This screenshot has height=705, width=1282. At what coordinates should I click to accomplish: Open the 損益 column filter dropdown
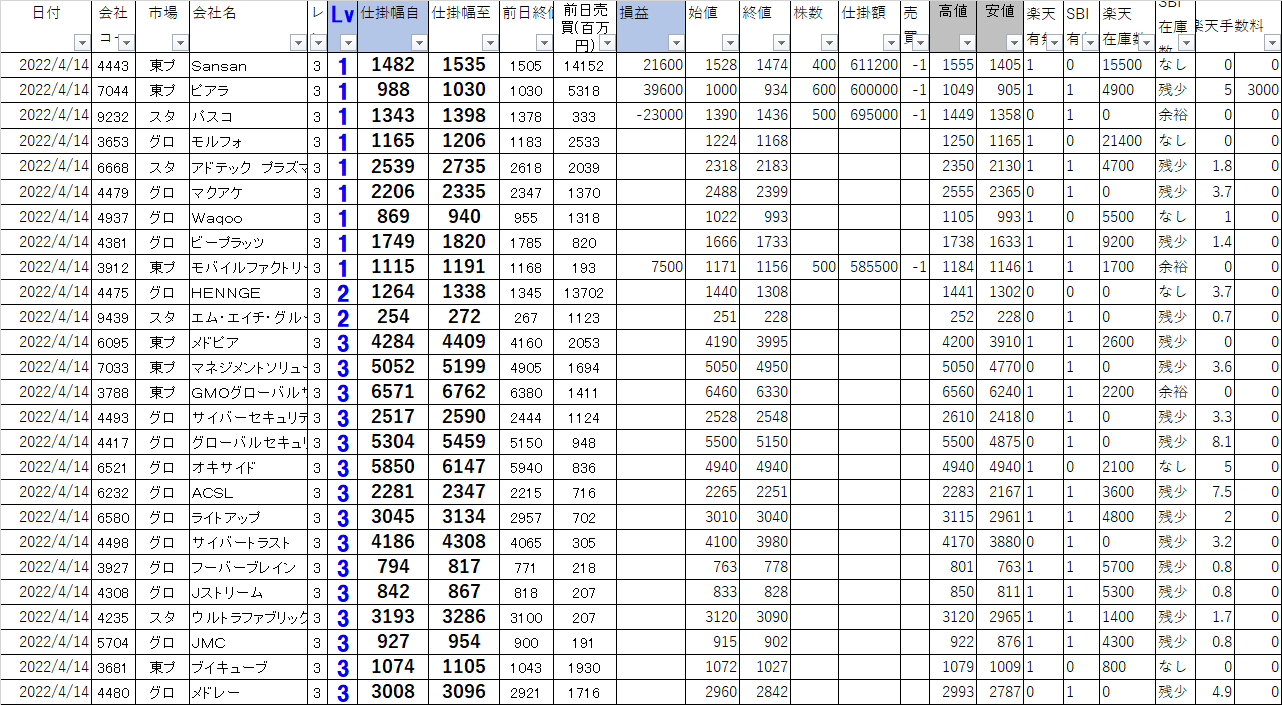[x=677, y=43]
